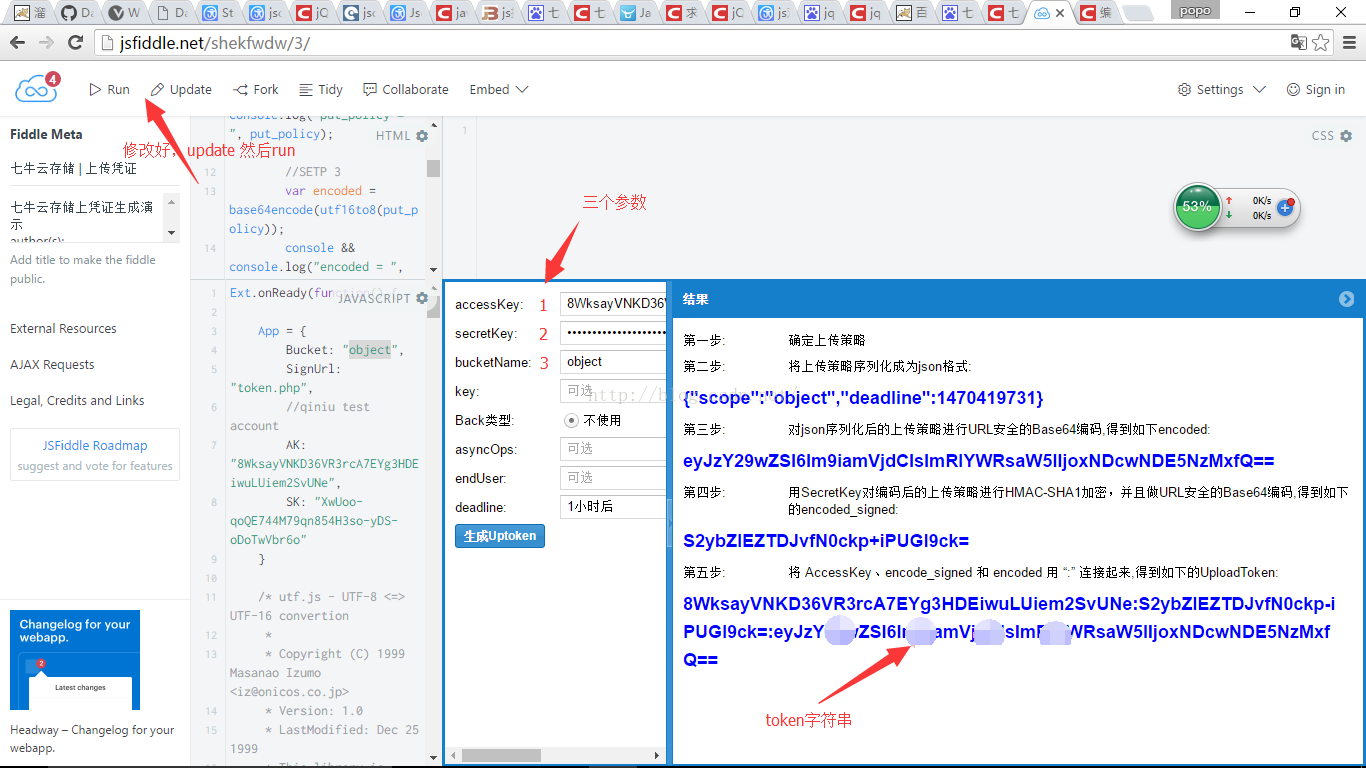Click the 生成Uptoken button
Screen dimensions: 1366x768
pos(500,536)
